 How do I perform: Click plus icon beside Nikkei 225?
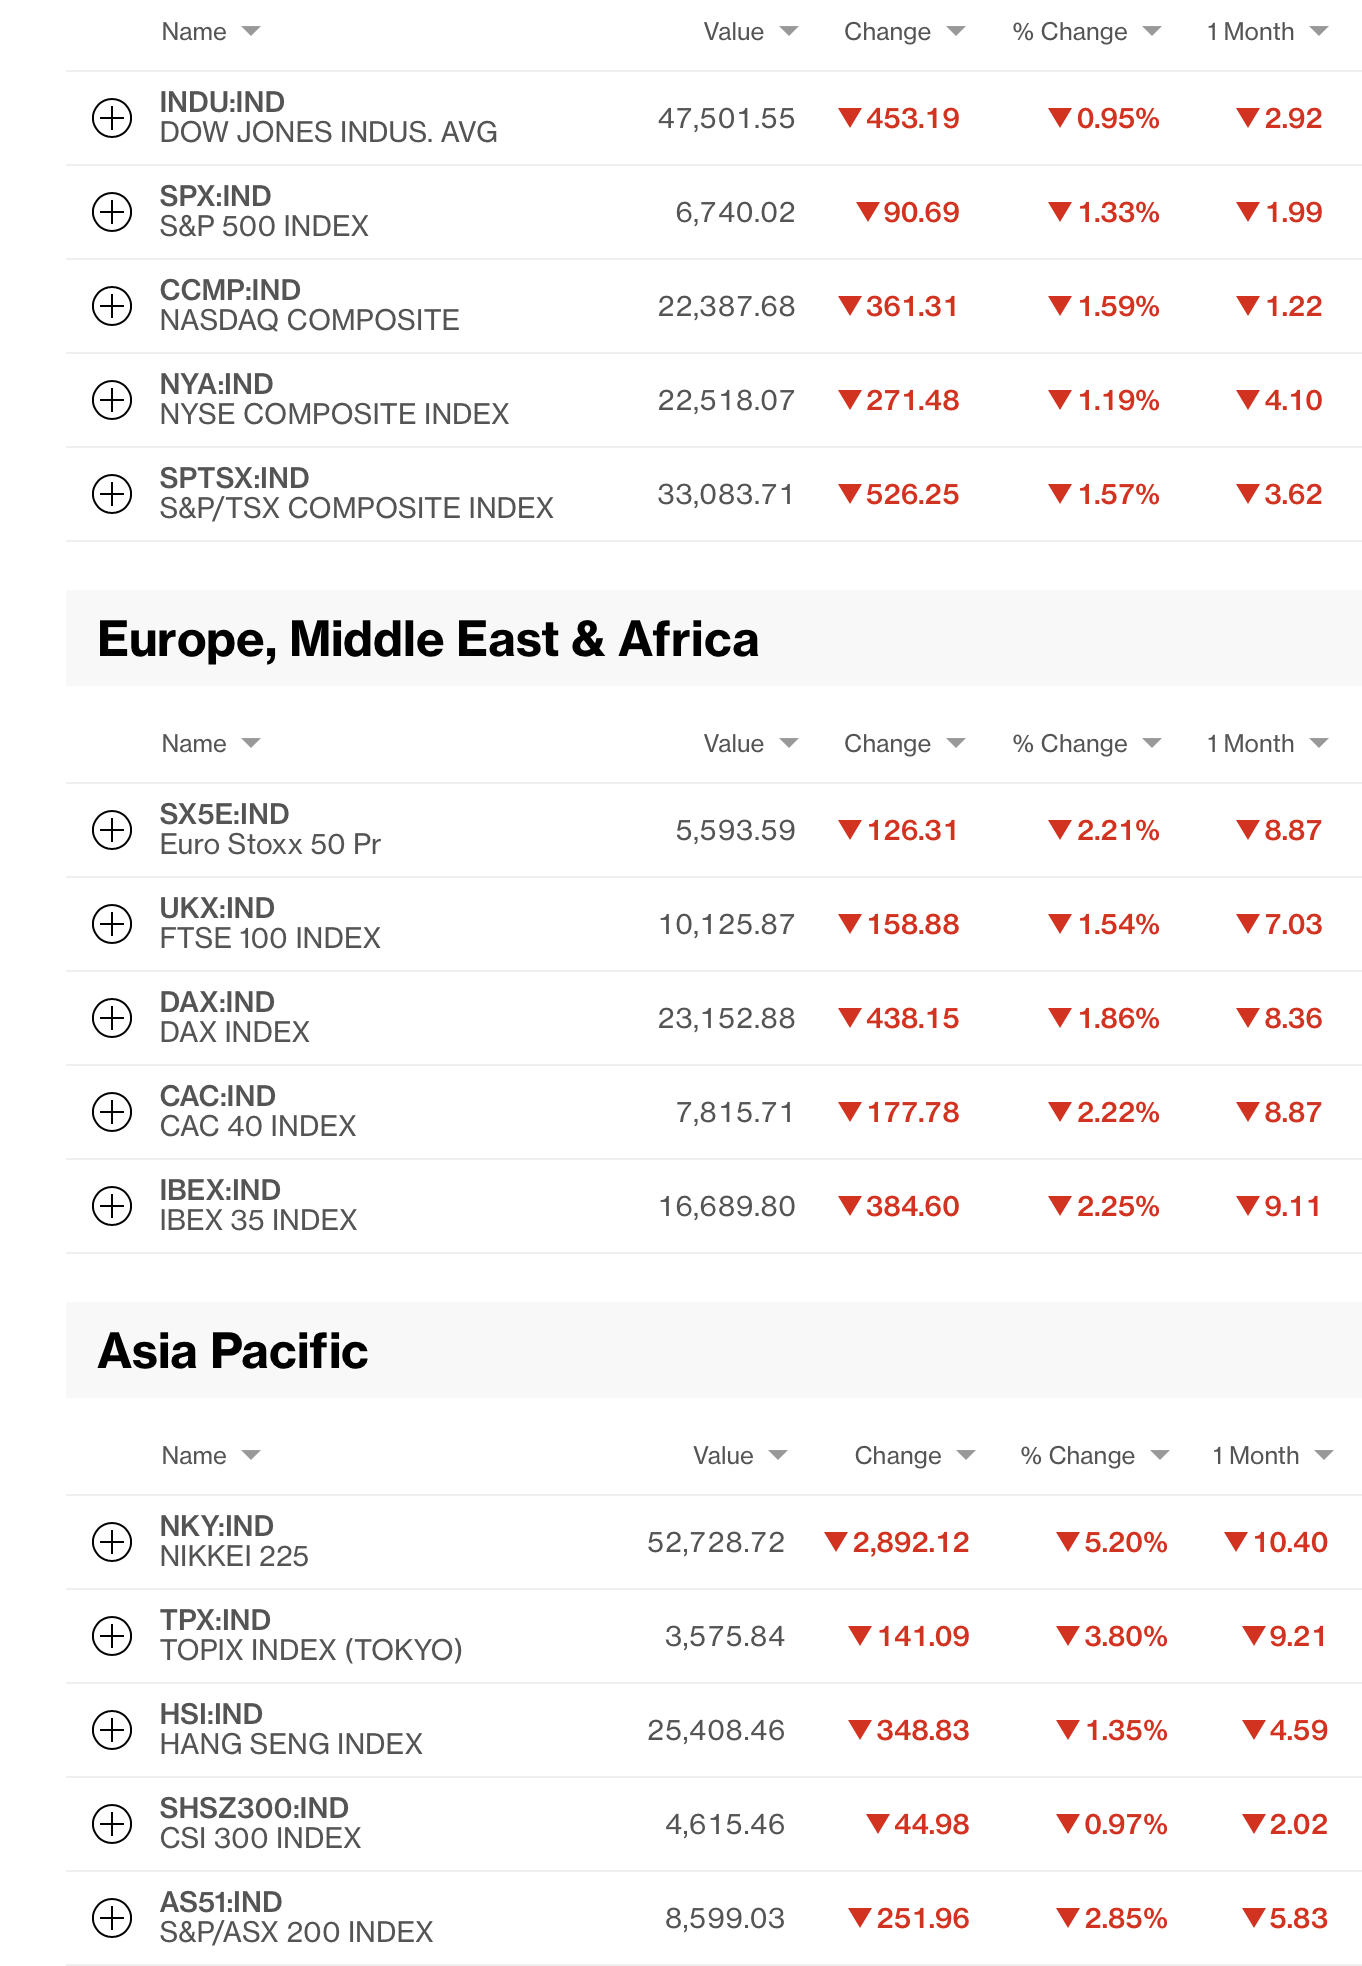112,1542
